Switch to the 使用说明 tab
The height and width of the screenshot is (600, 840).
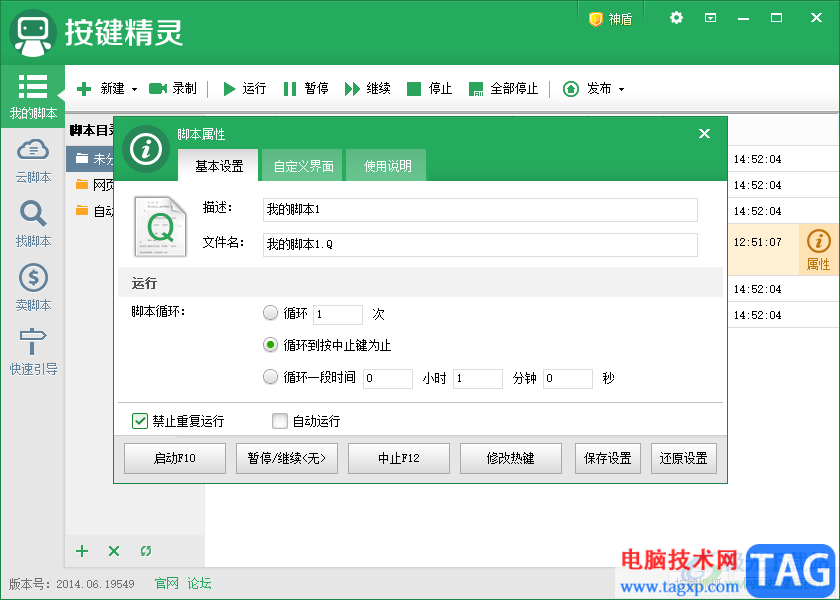(x=387, y=166)
